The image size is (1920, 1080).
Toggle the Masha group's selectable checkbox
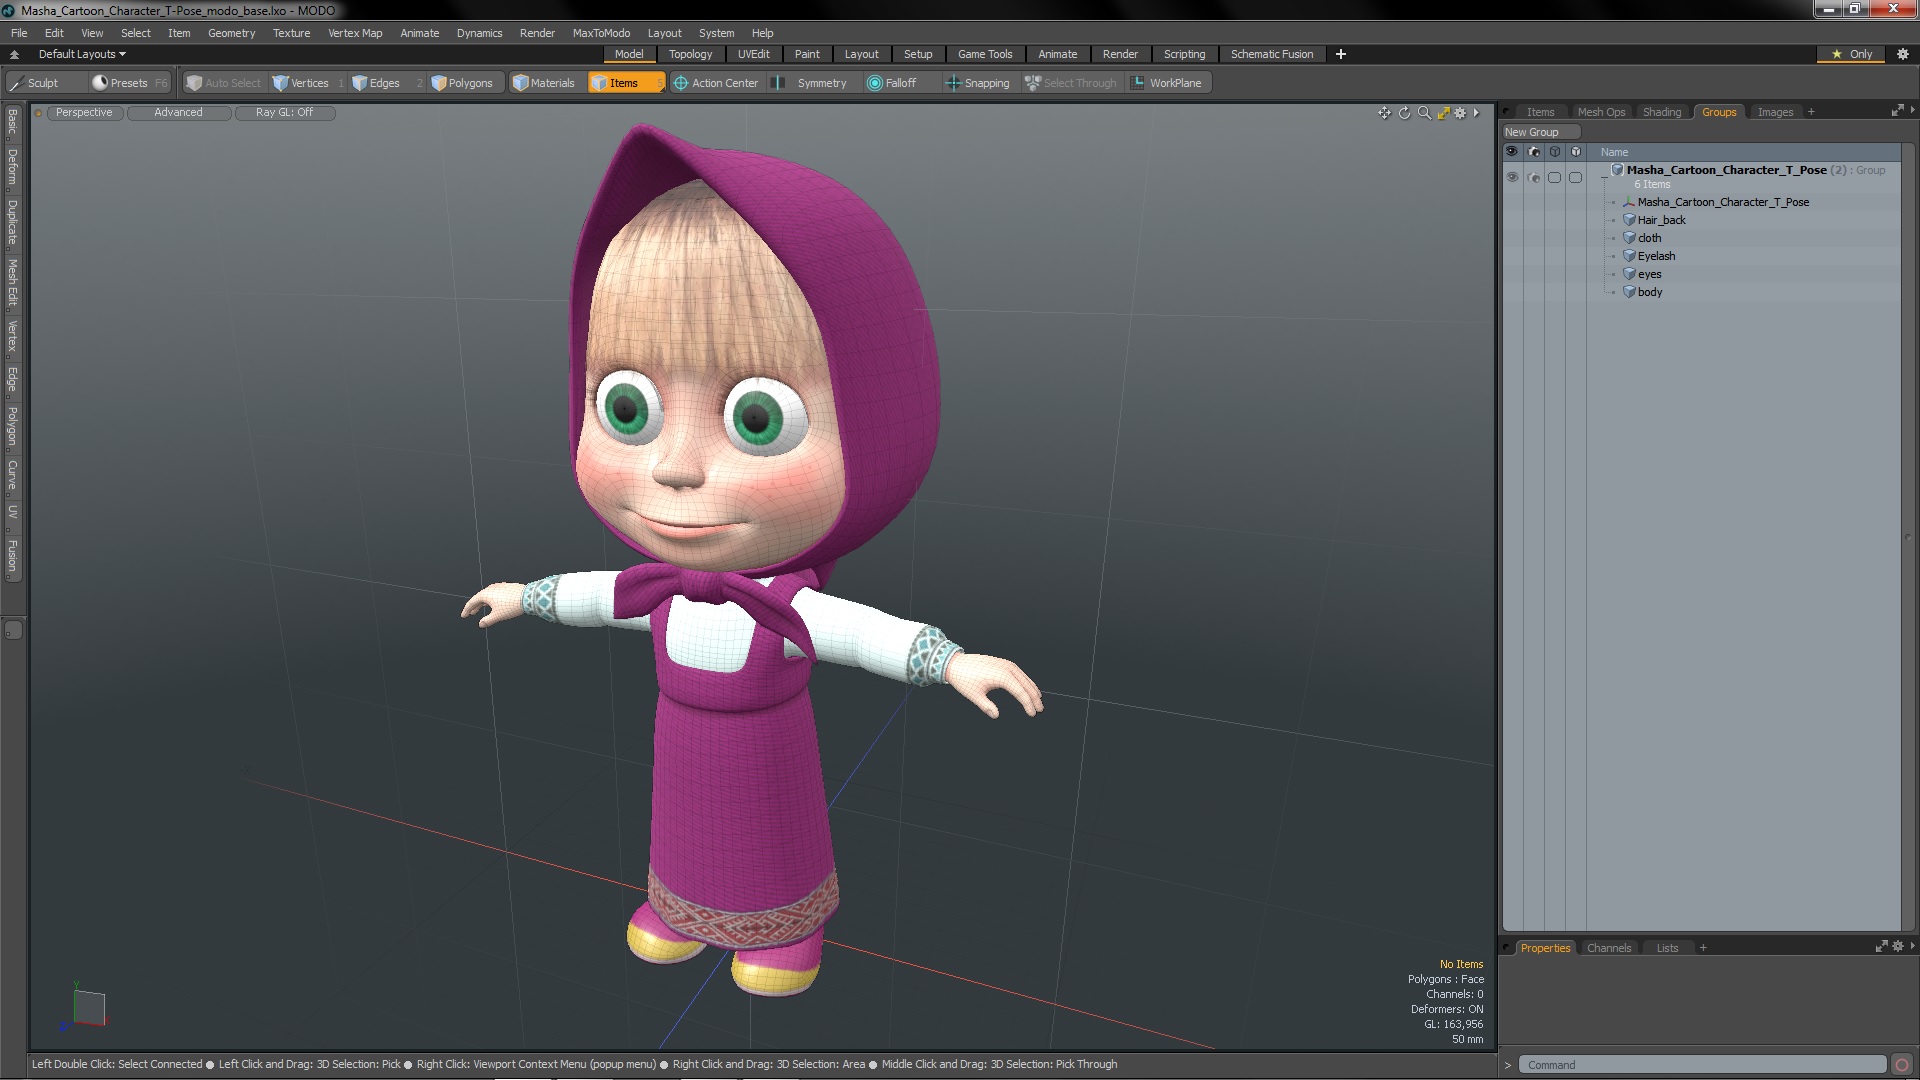[1554, 178]
